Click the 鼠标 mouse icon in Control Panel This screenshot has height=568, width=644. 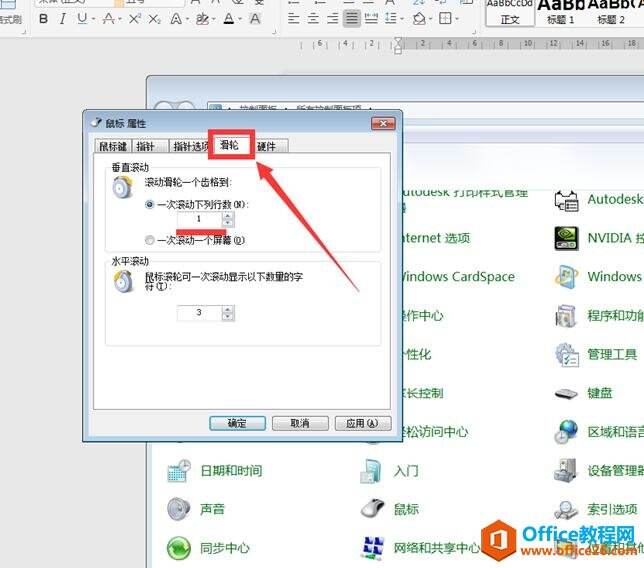(x=373, y=509)
